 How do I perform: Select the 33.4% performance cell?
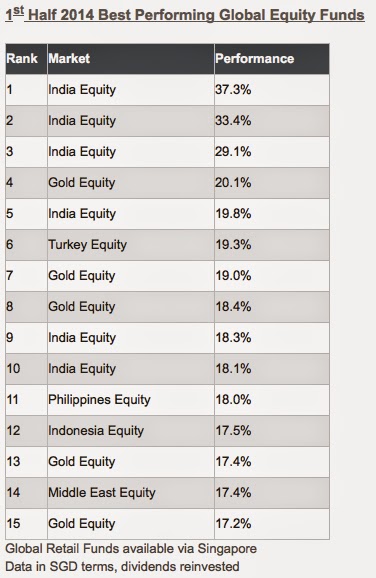pyautogui.click(x=272, y=121)
